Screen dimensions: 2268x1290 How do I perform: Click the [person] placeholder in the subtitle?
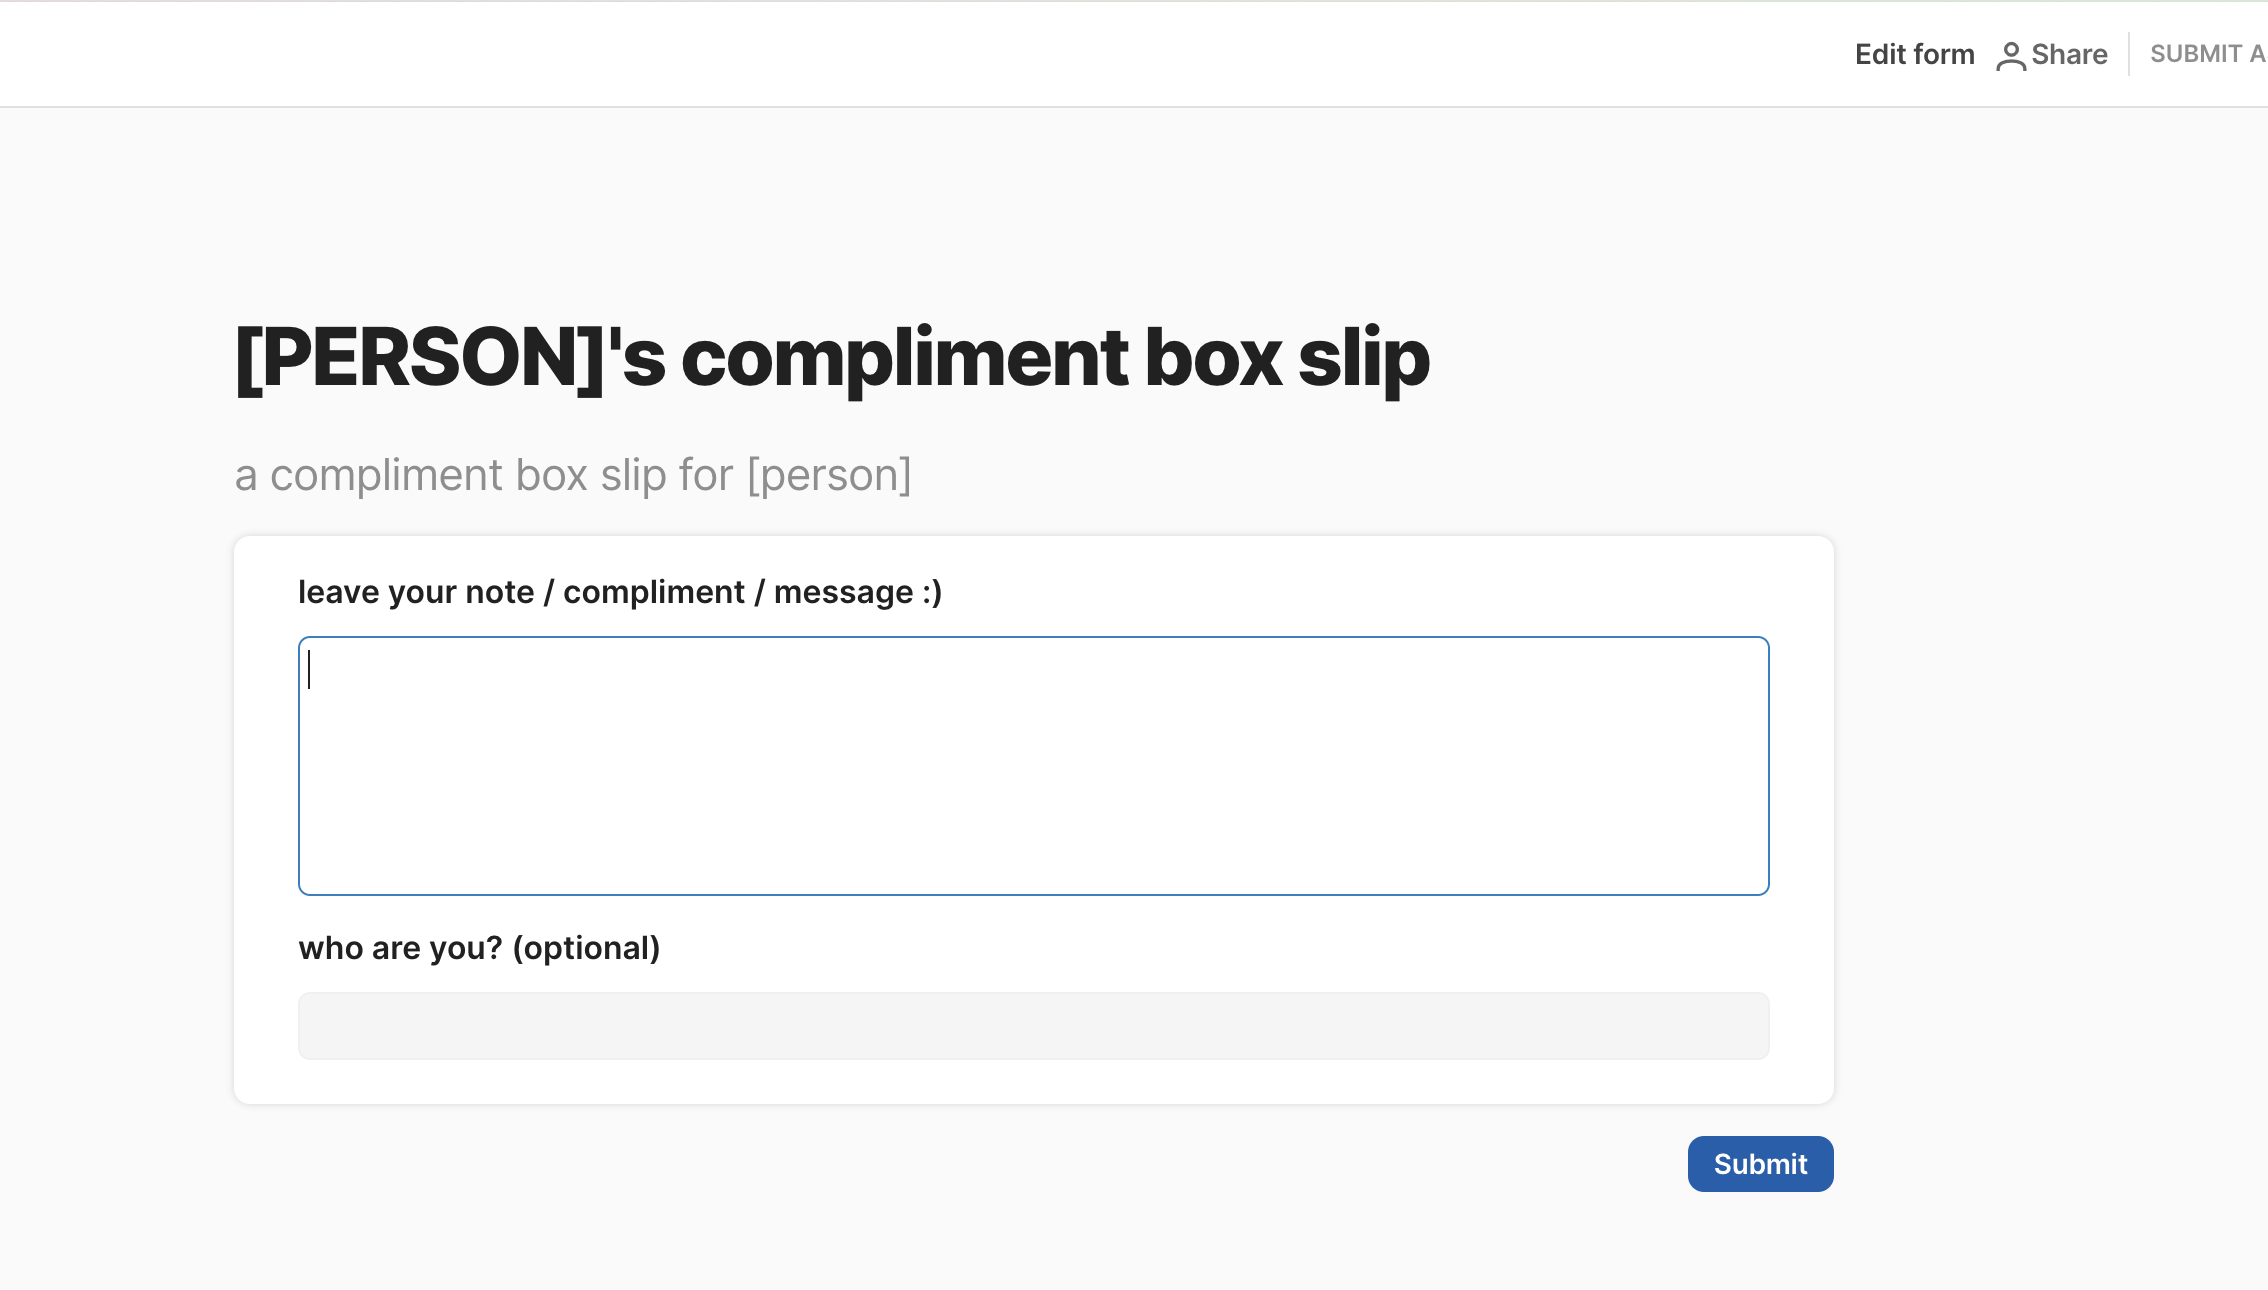[829, 475]
